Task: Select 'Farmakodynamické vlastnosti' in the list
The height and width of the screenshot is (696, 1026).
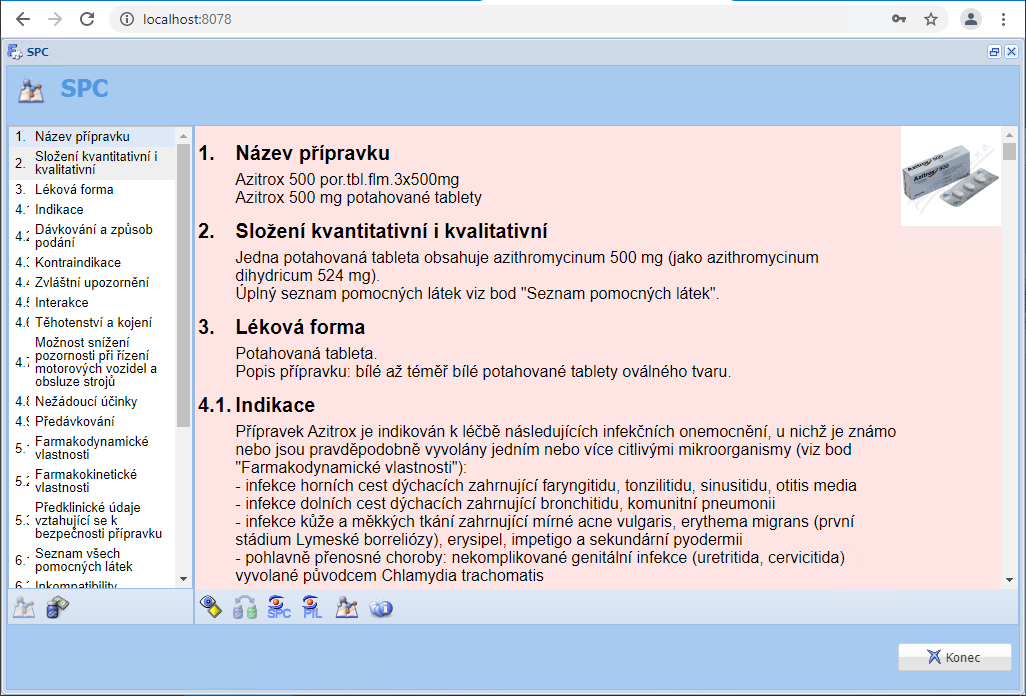Action: click(93, 447)
